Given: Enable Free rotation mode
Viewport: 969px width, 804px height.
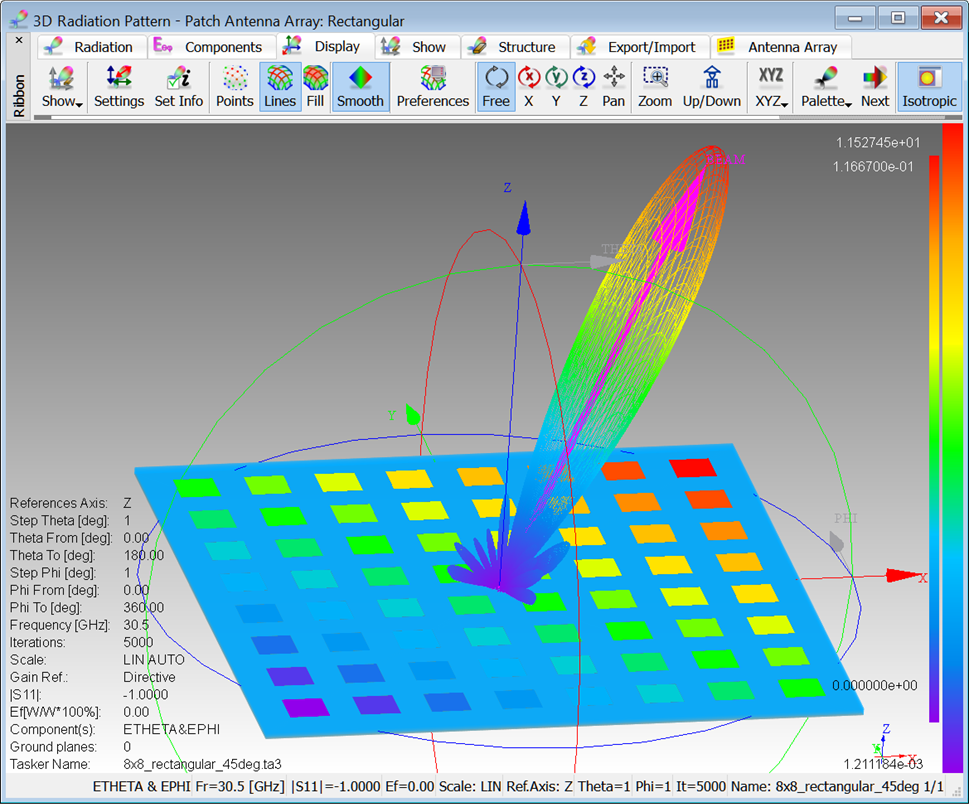Looking at the screenshot, I should (496, 87).
